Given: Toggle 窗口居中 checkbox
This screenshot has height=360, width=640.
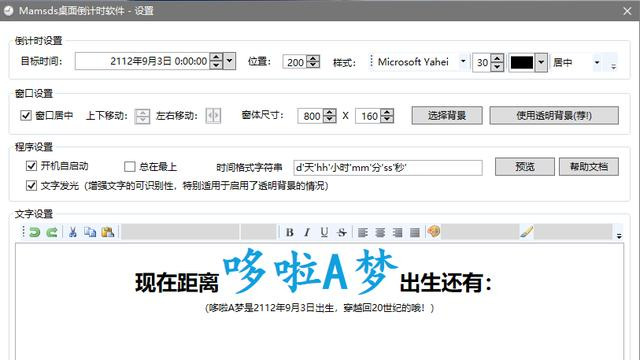Looking at the screenshot, I should point(26,116).
